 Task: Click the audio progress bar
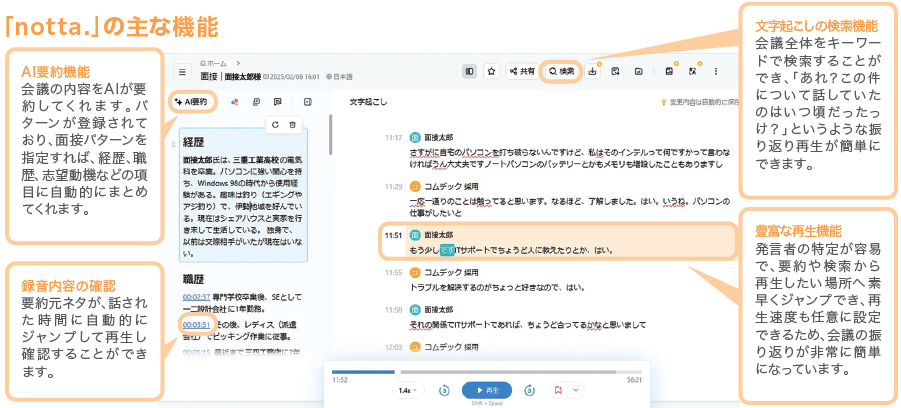click(487, 372)
